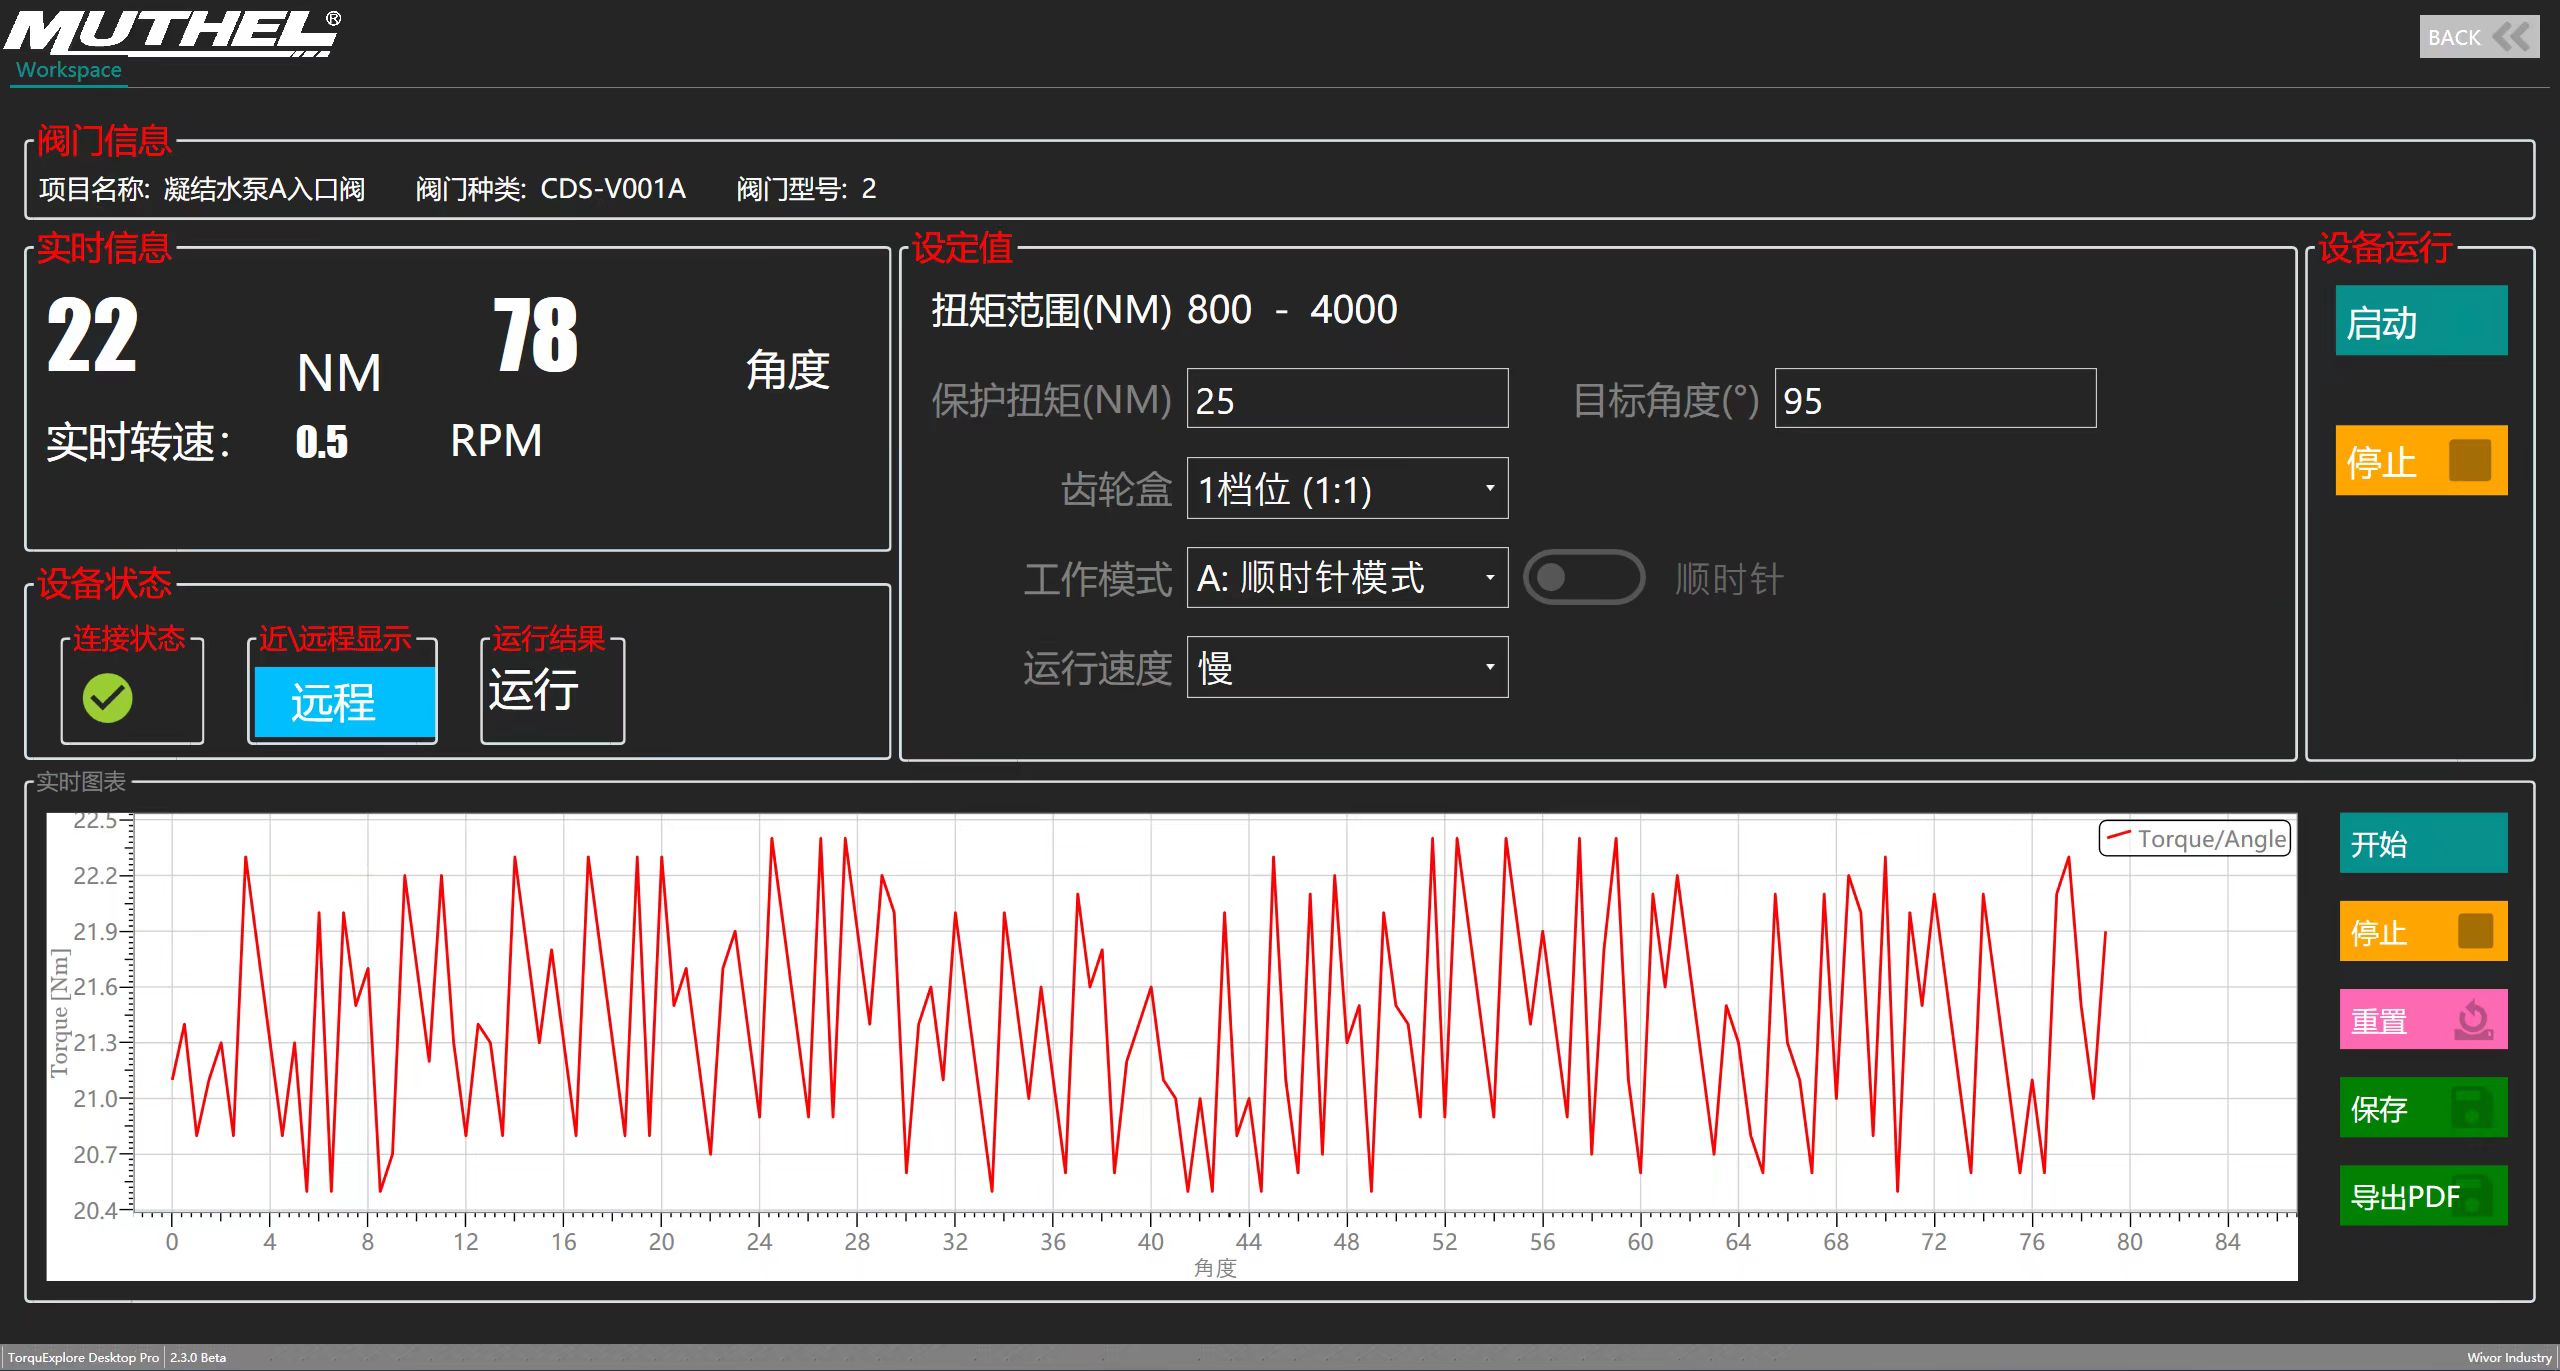
Task: Click the real-time torque value 22
Action: [x=92, y=336]
